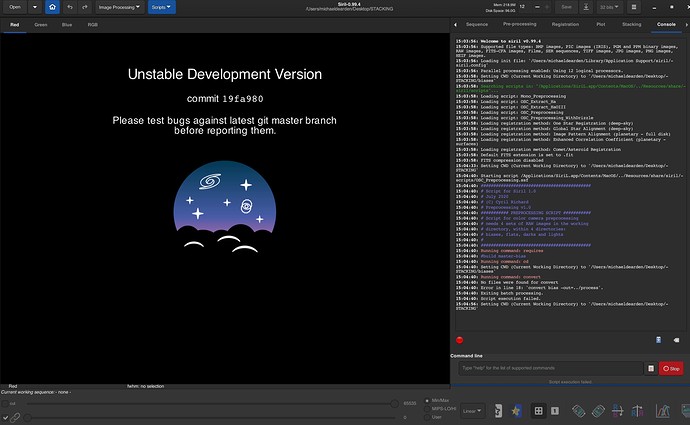Click the red circle icon in console
690x425 pixels.
pyautogui.click(x=459, y=340)
